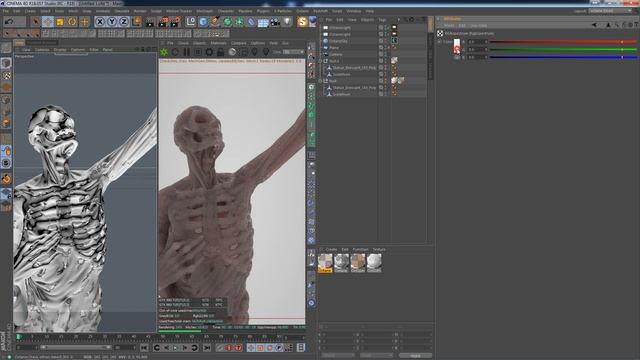640x360 pixels.
Task: Click Render to Picture Viewer icon
Action: click(x=163, y=22)
